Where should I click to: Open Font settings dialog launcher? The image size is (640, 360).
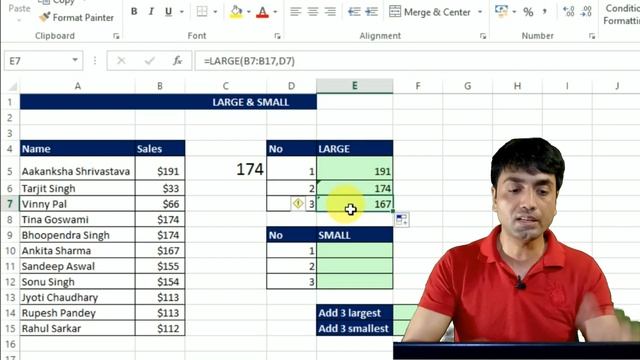click(x=278, y=36)
